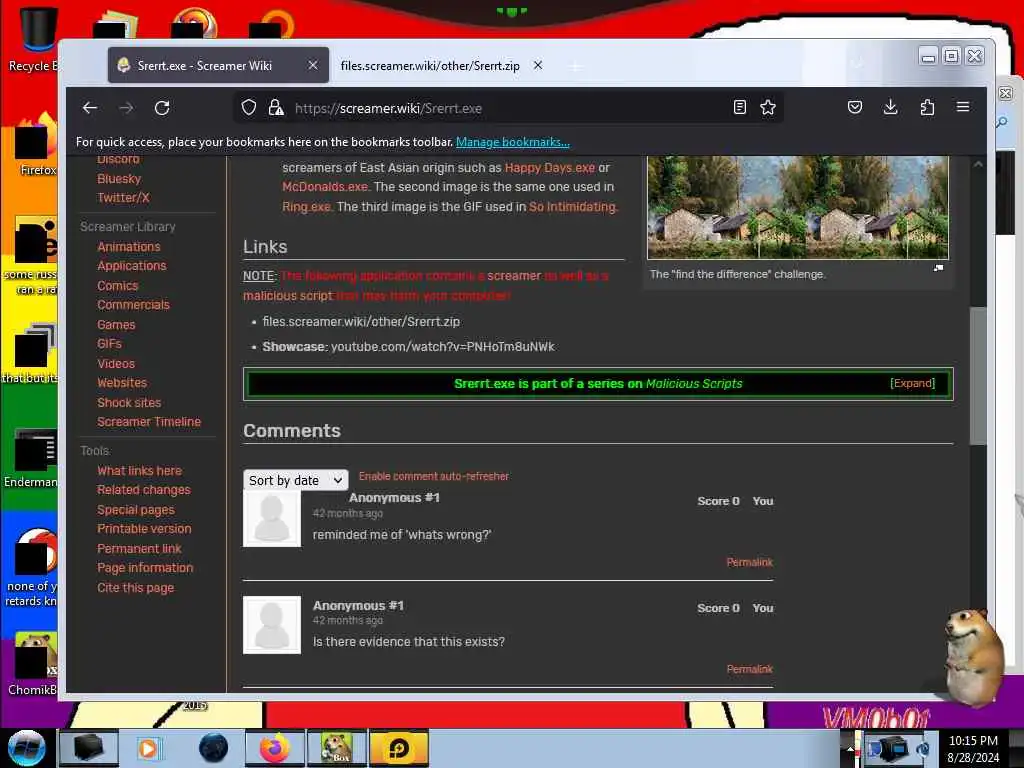Open the Manage bookmarks link
This screenshot has width=1024, height=768.
513,142
